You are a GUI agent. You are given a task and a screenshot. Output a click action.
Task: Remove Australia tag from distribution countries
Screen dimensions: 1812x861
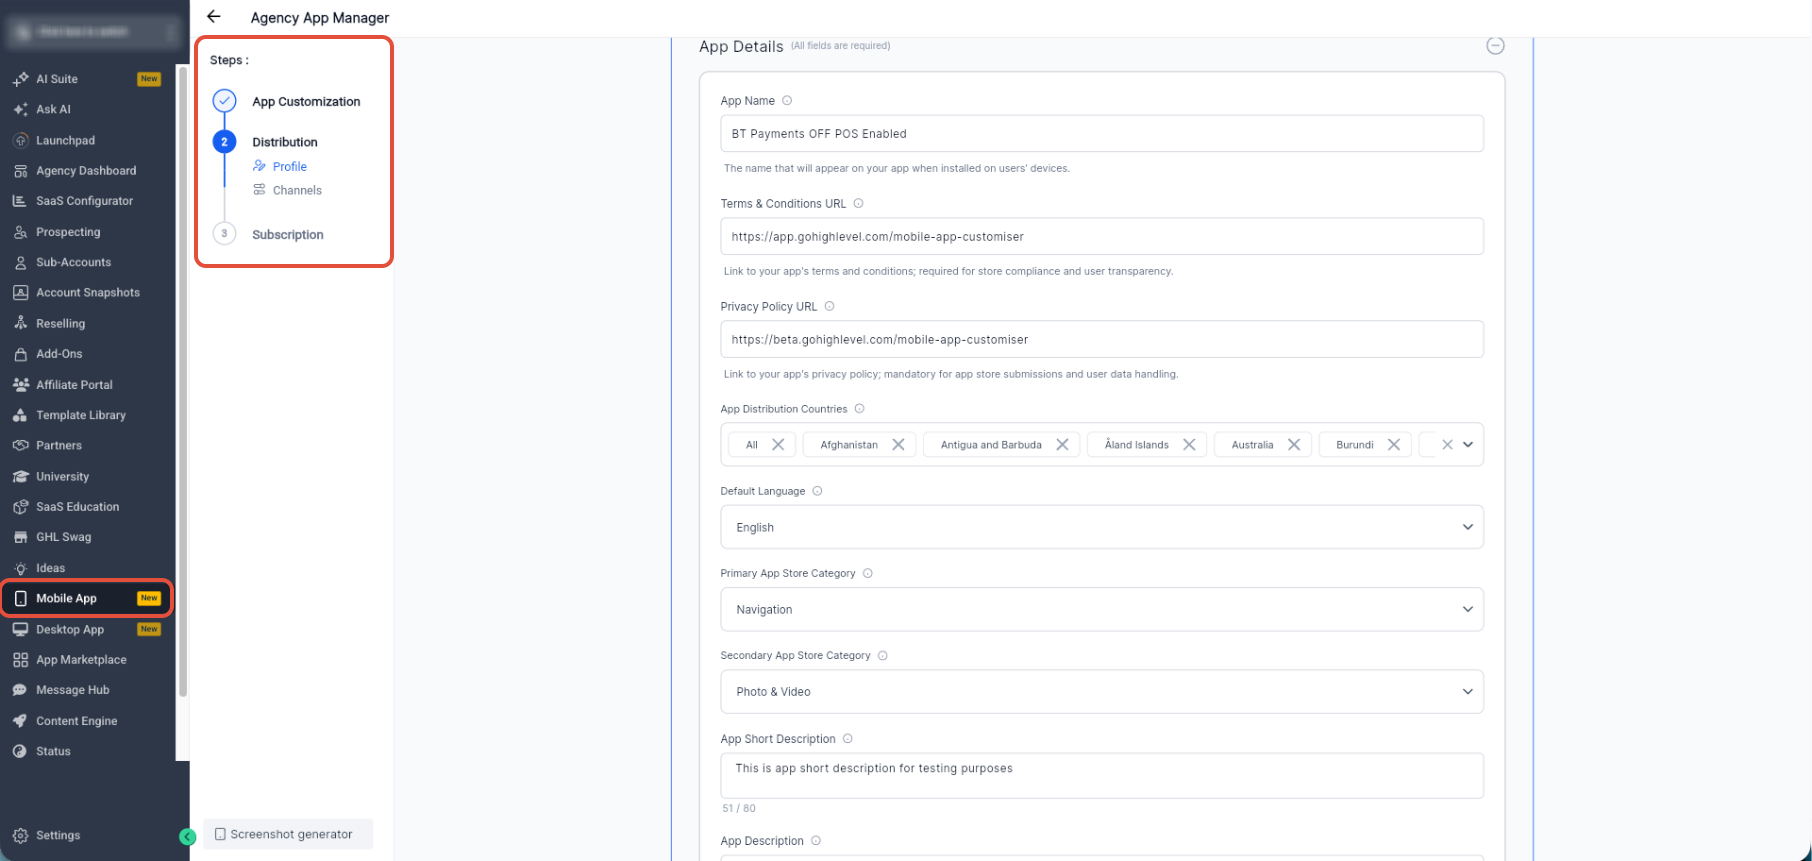1294,445
